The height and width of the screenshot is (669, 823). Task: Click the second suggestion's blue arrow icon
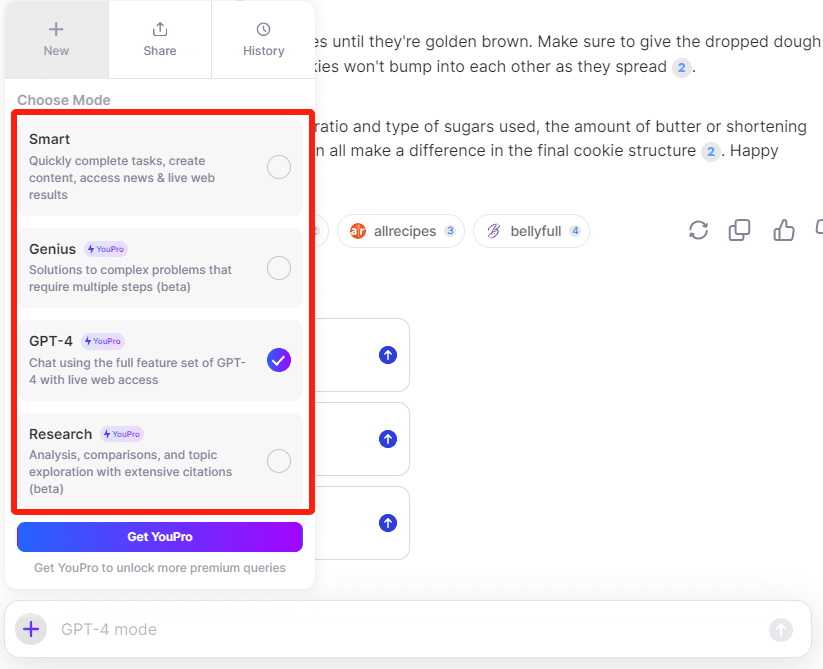pos(388,439)
